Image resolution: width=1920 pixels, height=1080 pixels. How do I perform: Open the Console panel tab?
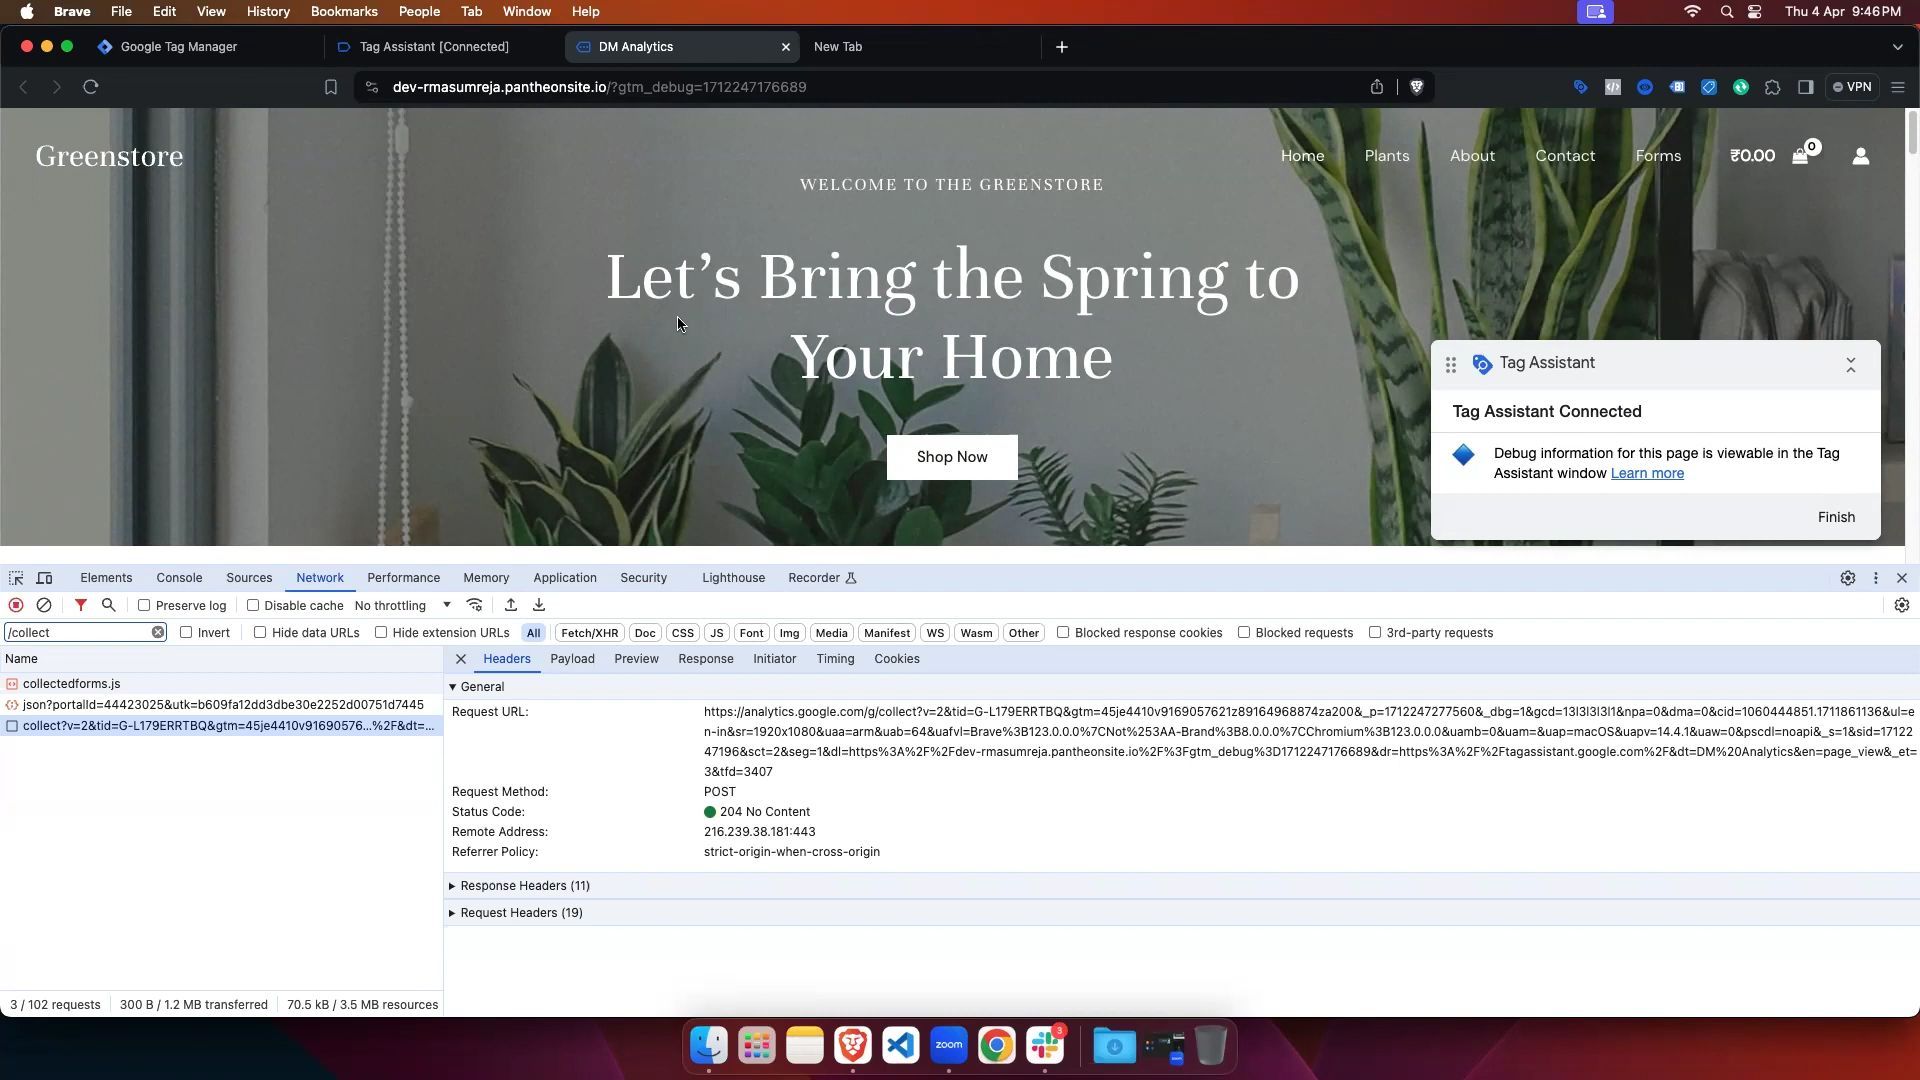179,578
